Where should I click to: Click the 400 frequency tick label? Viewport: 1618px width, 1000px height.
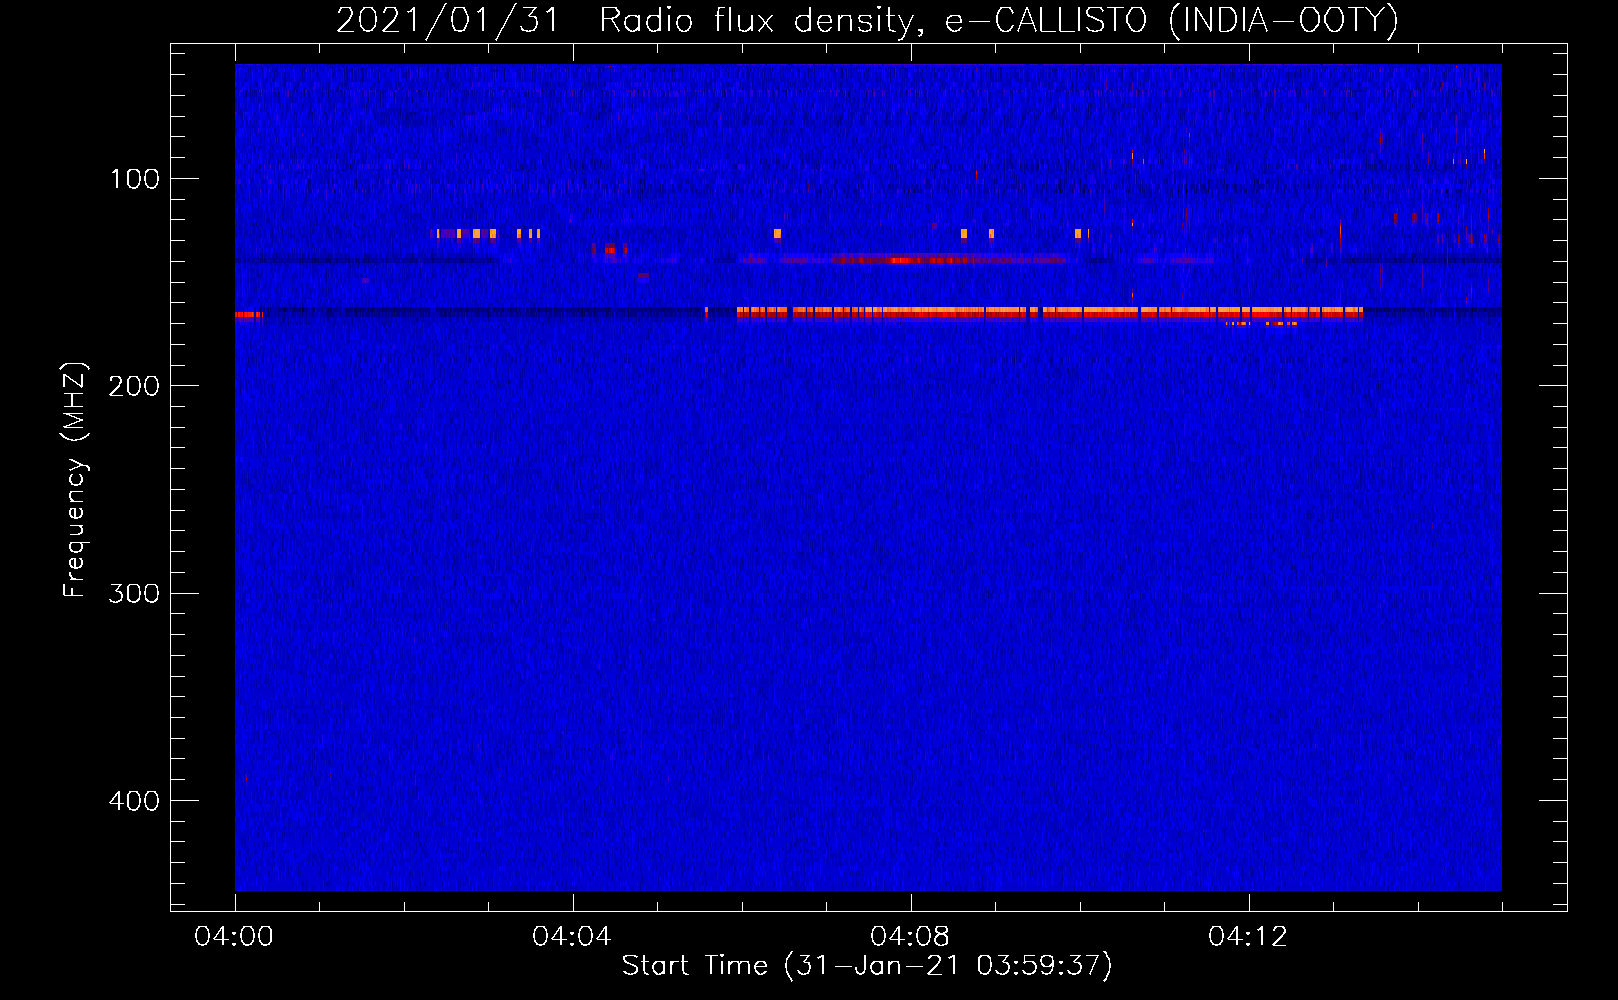tap(134, 801)
